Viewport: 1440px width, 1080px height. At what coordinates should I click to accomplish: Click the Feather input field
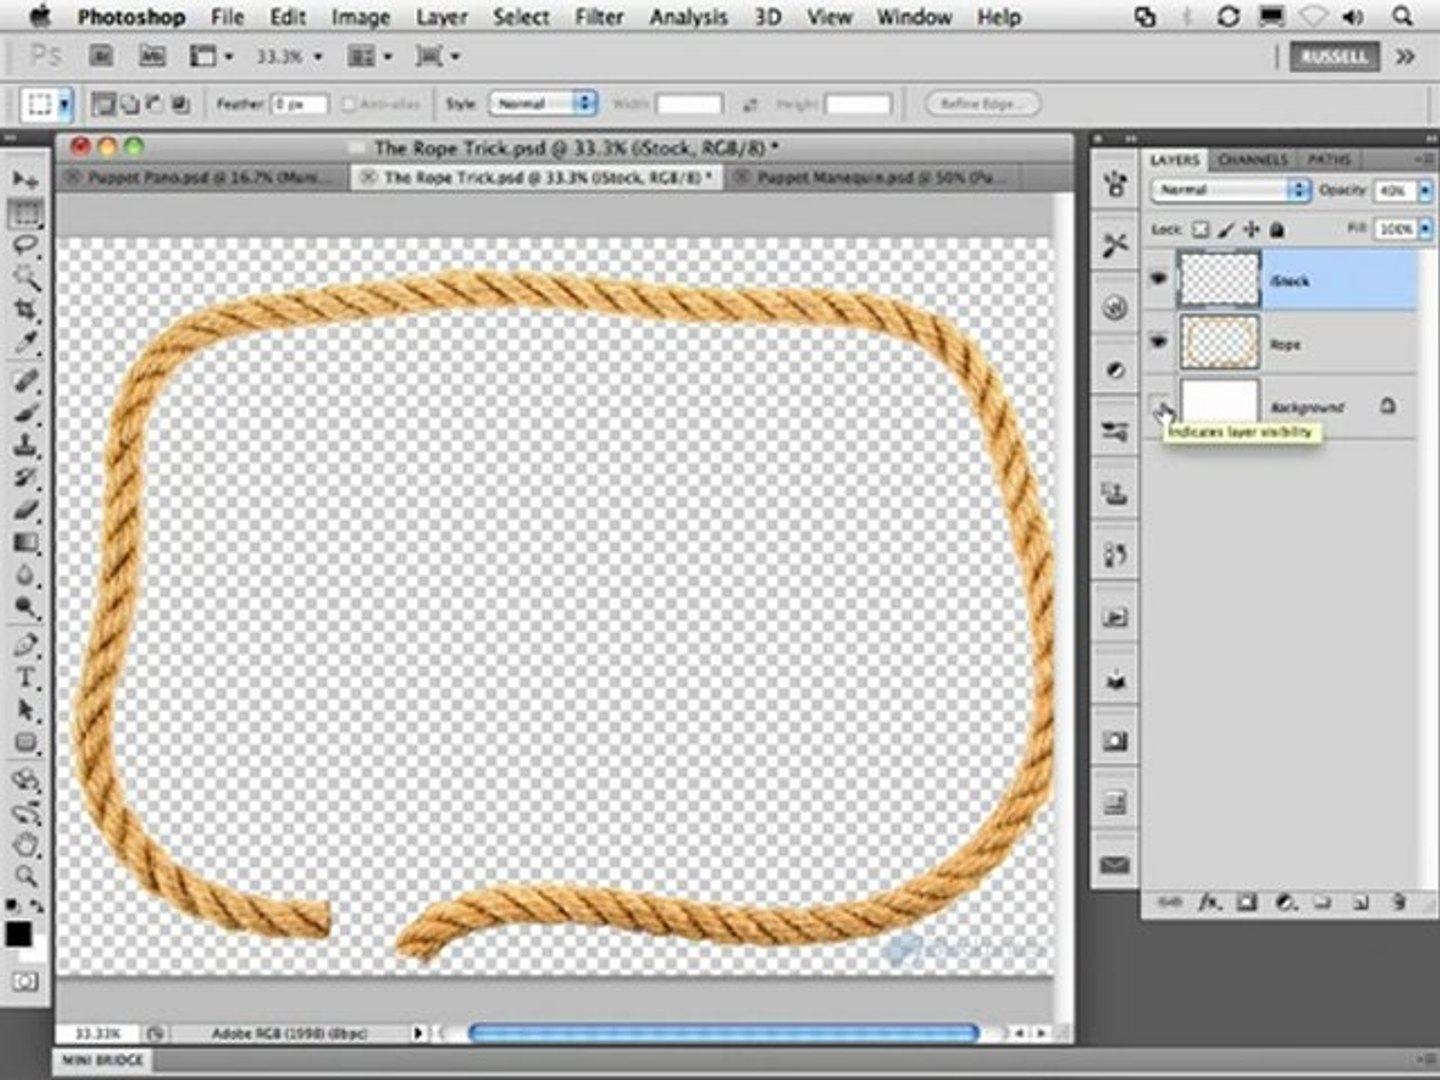click(299, 104)
